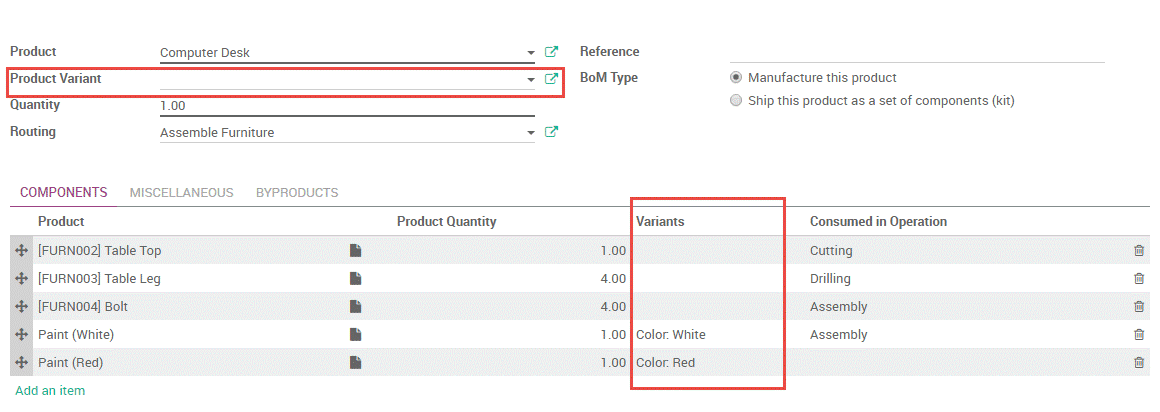This screenshot has height=412, width=1160.
Task: Open external link for Assemble Furniture routing
Action: (x=551, y=132)
